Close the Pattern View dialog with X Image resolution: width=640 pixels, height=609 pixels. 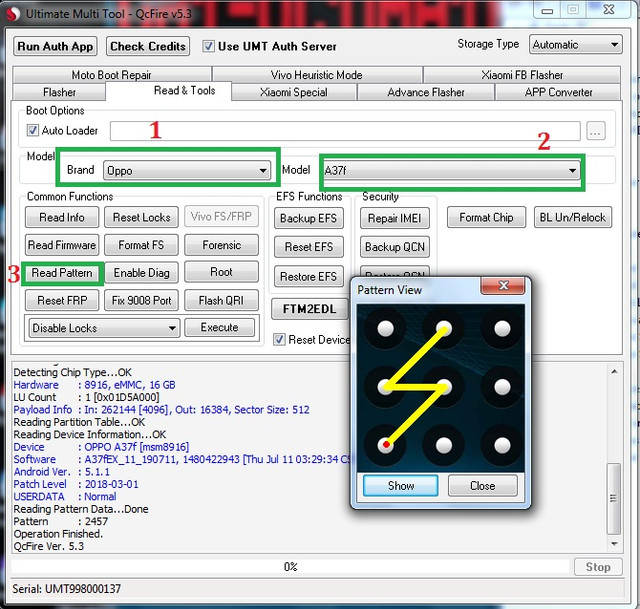503,285
